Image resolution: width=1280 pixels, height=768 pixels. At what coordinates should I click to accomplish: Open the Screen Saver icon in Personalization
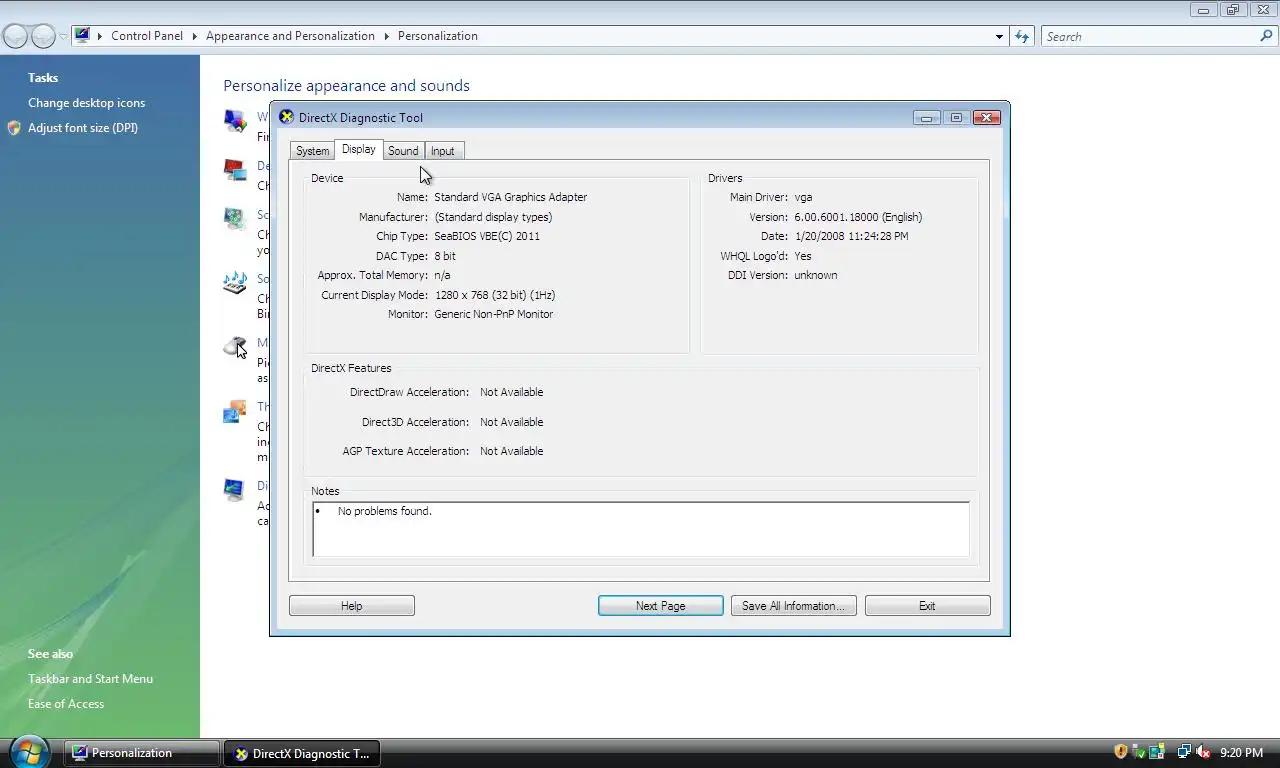tap(235, 218)
